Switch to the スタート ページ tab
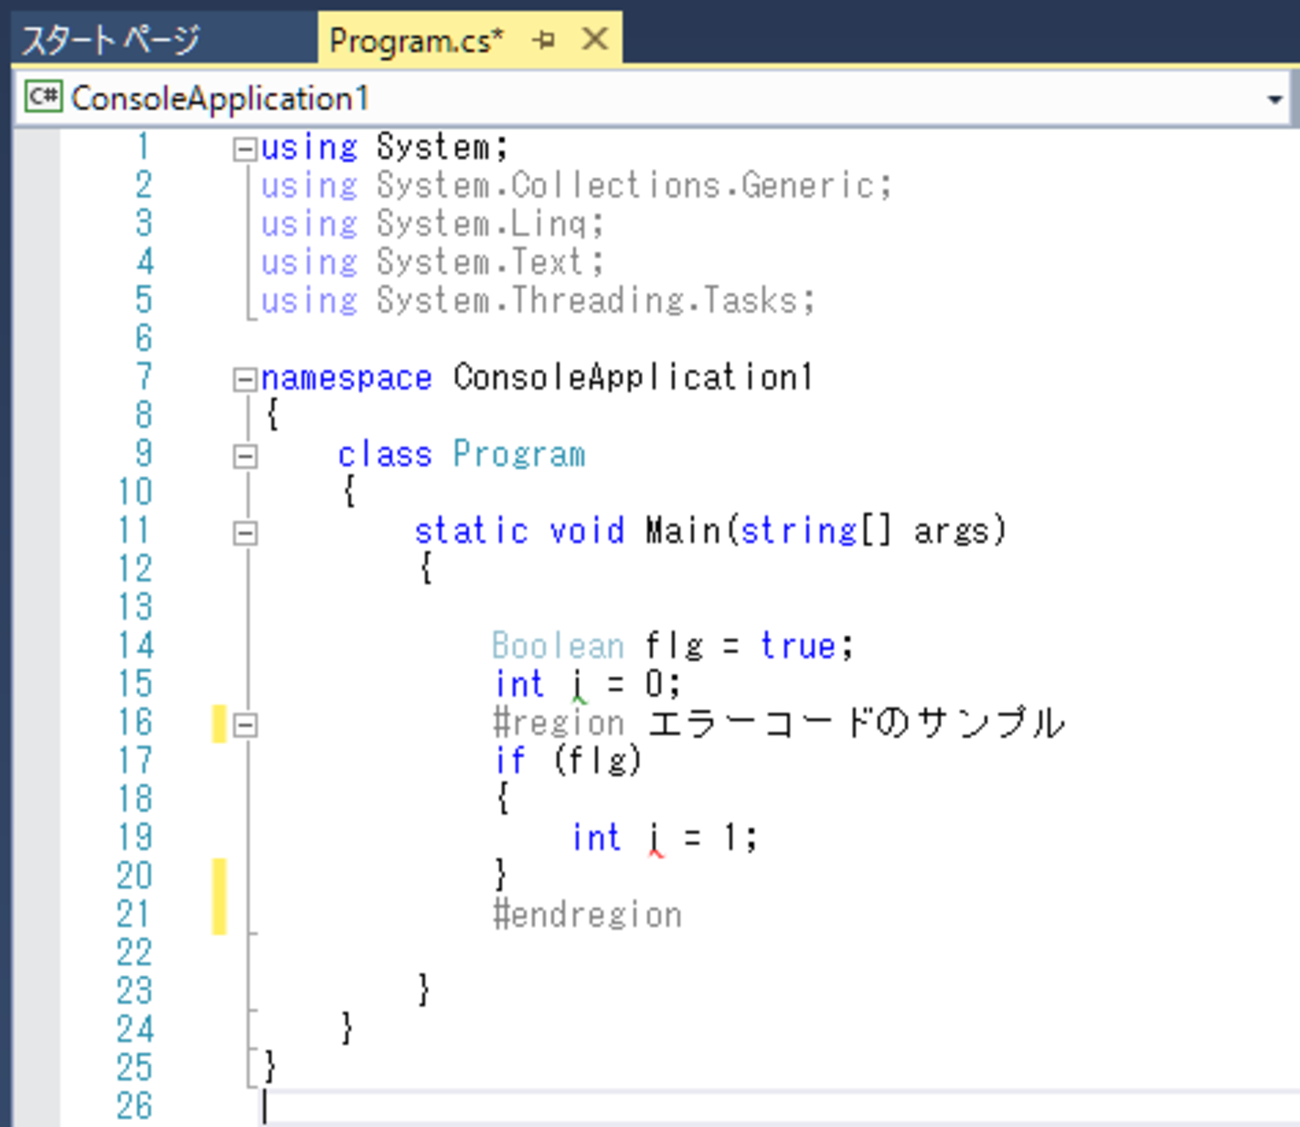 [110, 40]
